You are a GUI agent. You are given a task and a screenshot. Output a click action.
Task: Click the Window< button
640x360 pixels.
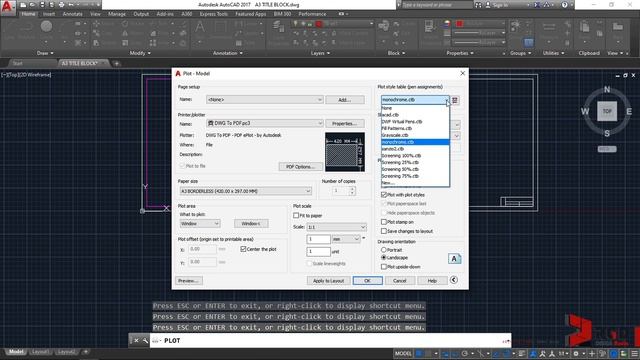[251, 224]
